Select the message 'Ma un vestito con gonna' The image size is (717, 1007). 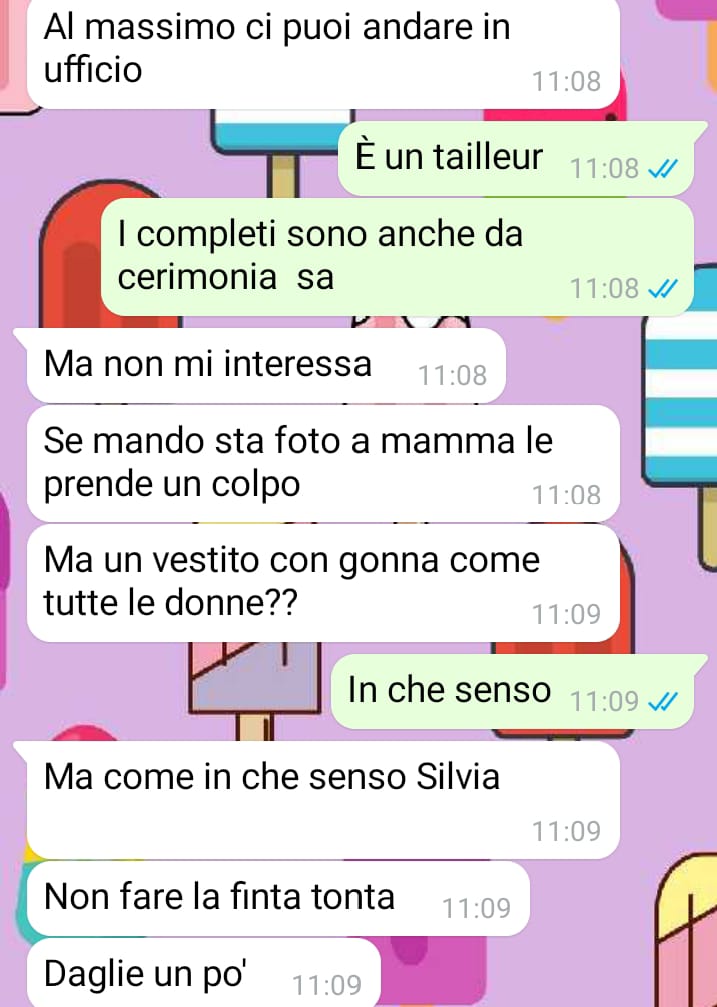click(323, 582)
